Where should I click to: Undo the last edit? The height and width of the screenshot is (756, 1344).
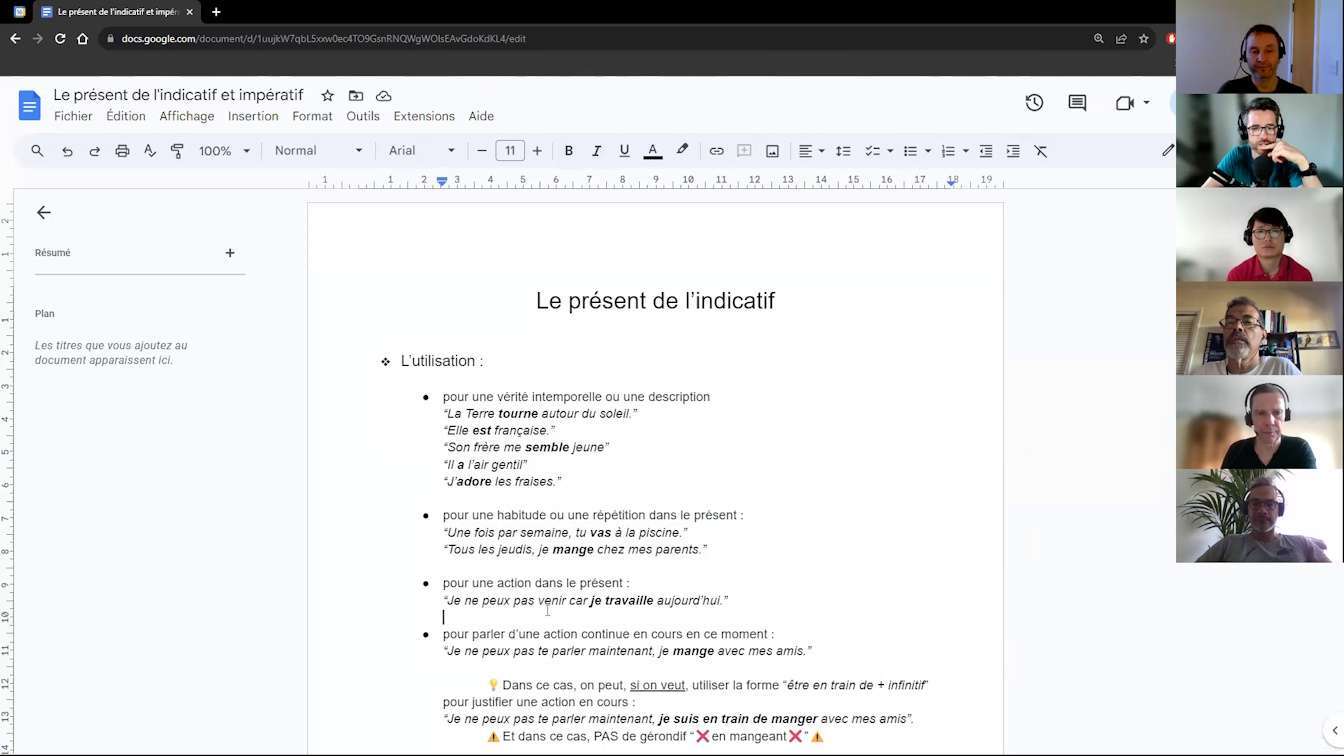point(67,151)
